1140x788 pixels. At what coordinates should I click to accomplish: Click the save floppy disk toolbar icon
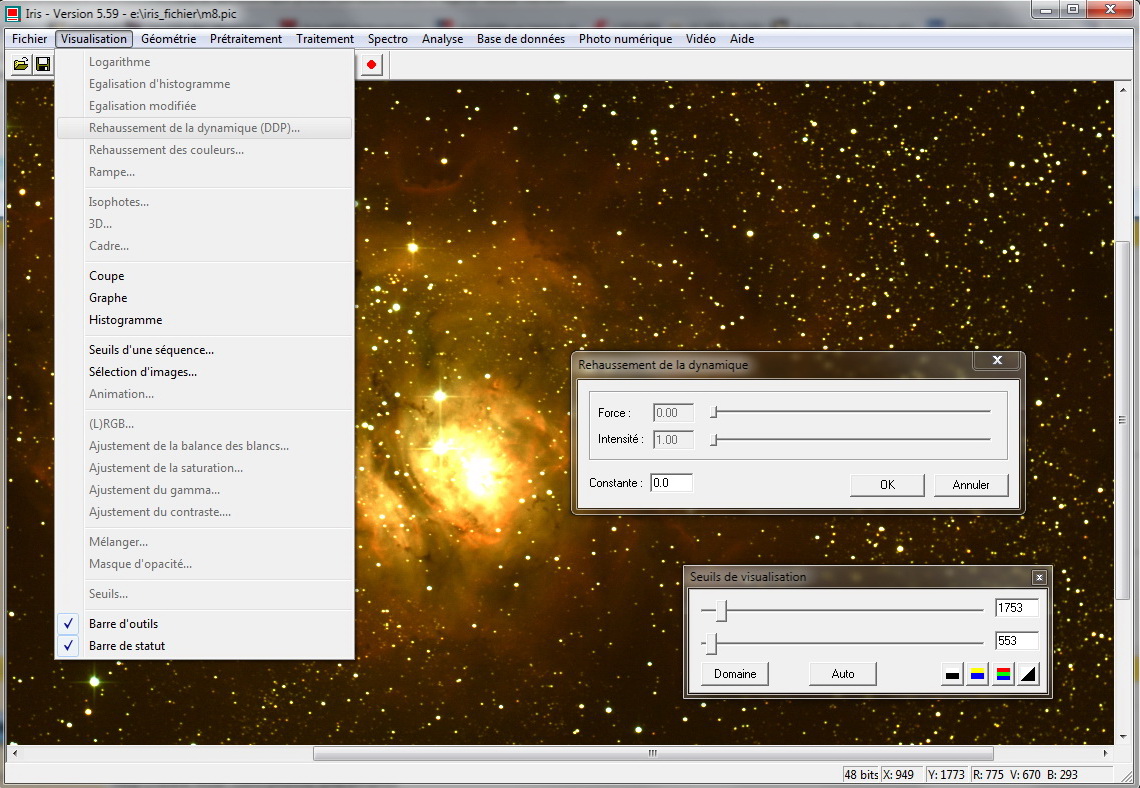coord(43,65)
